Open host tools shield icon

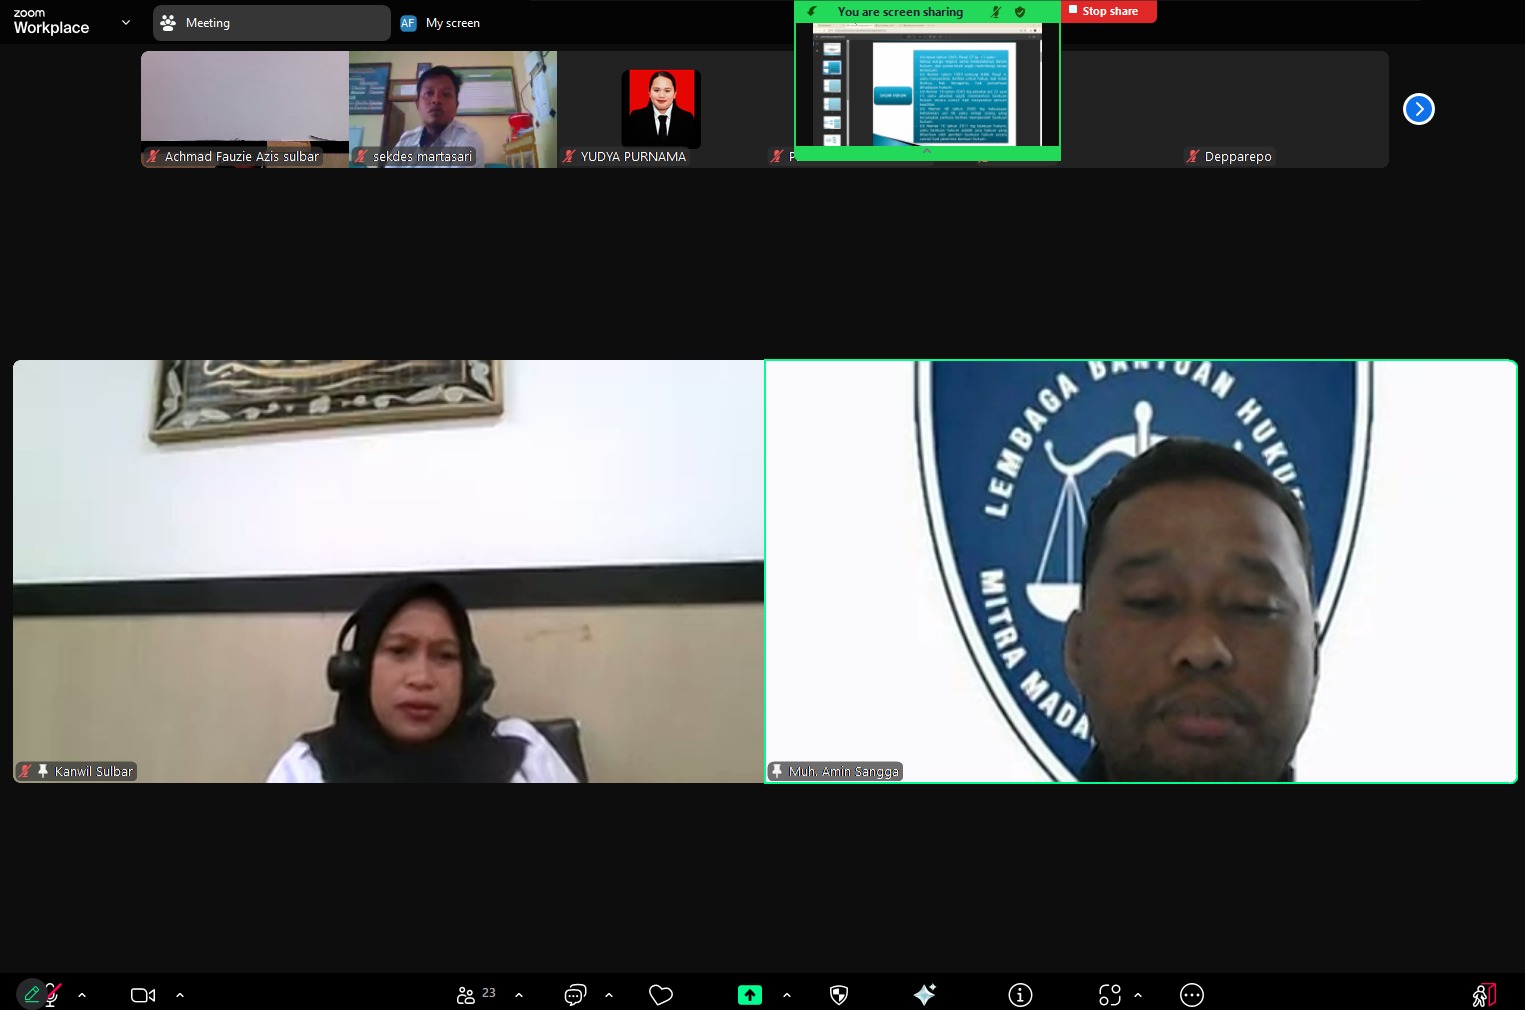(x=839, y=995)
